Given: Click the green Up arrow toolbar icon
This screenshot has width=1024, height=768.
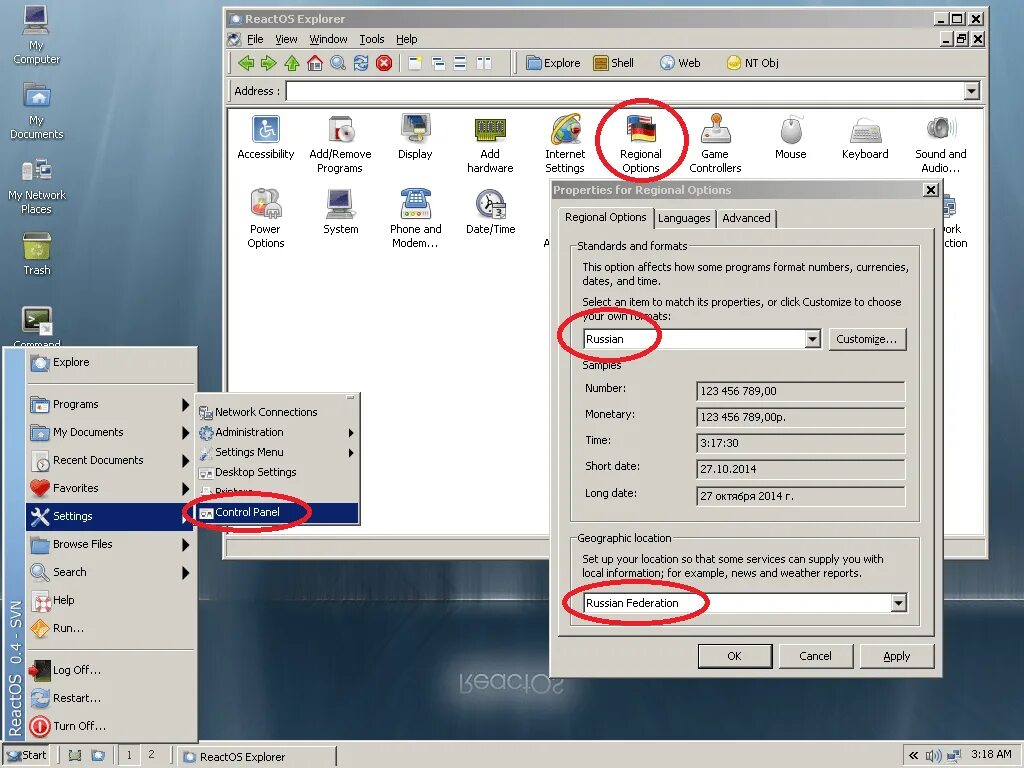Looking at the screenshot, I should (292, 63).
